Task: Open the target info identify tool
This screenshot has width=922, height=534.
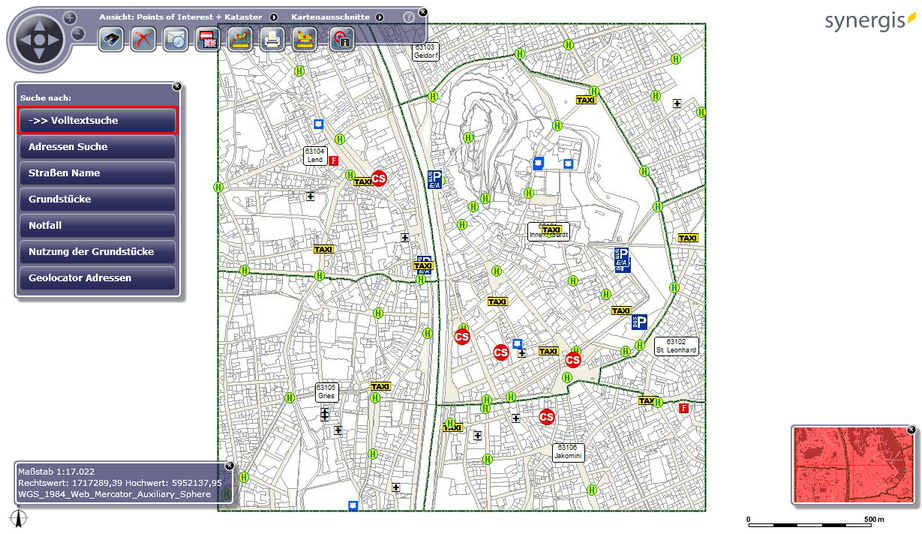Action: [341, 40]
